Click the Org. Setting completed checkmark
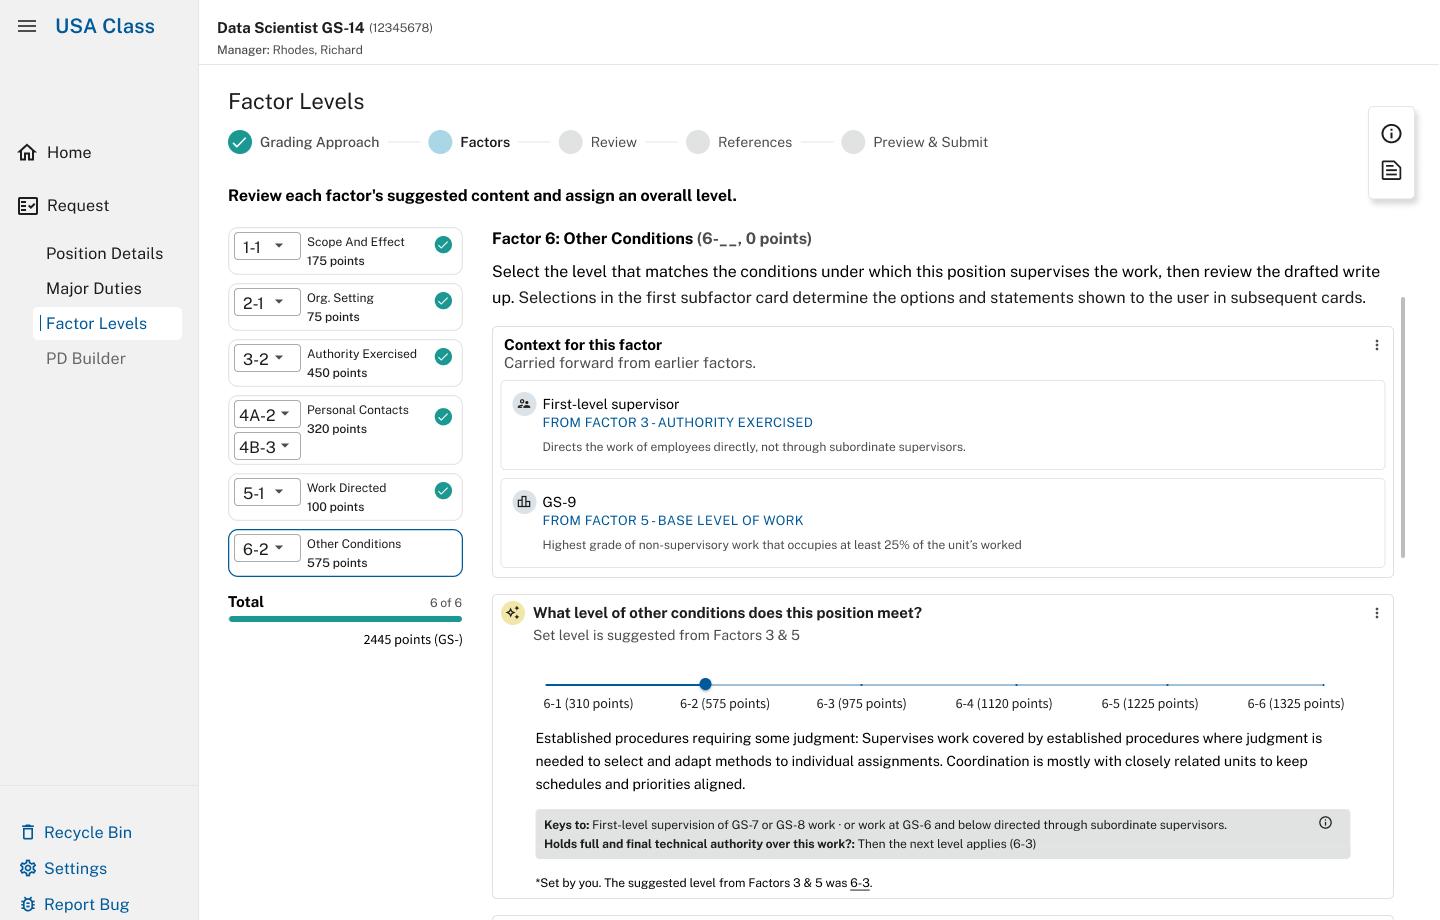 pyautogui.click(x=443, y=301)
